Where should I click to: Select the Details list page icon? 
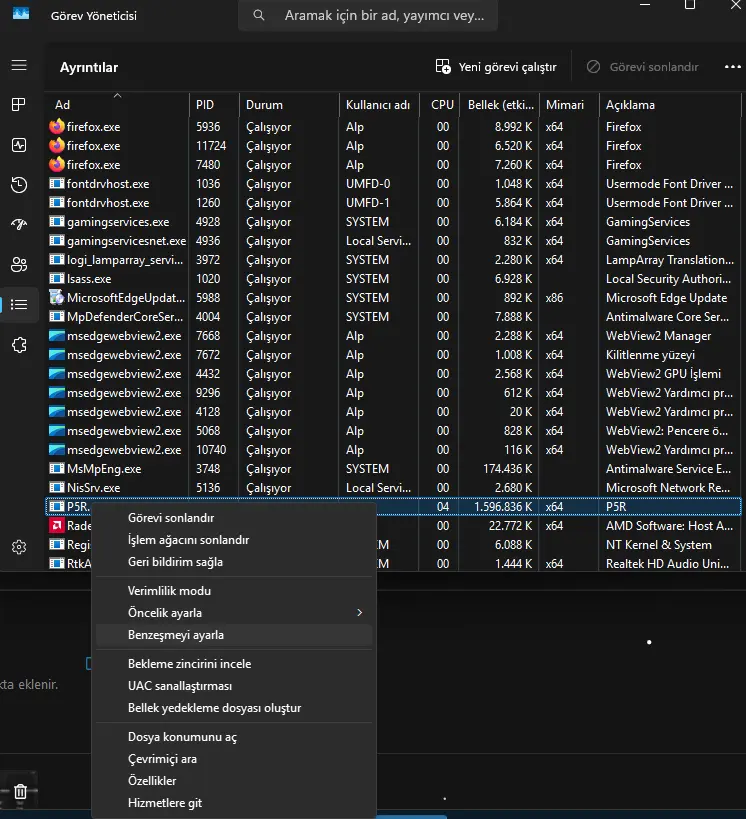(19, 305)
